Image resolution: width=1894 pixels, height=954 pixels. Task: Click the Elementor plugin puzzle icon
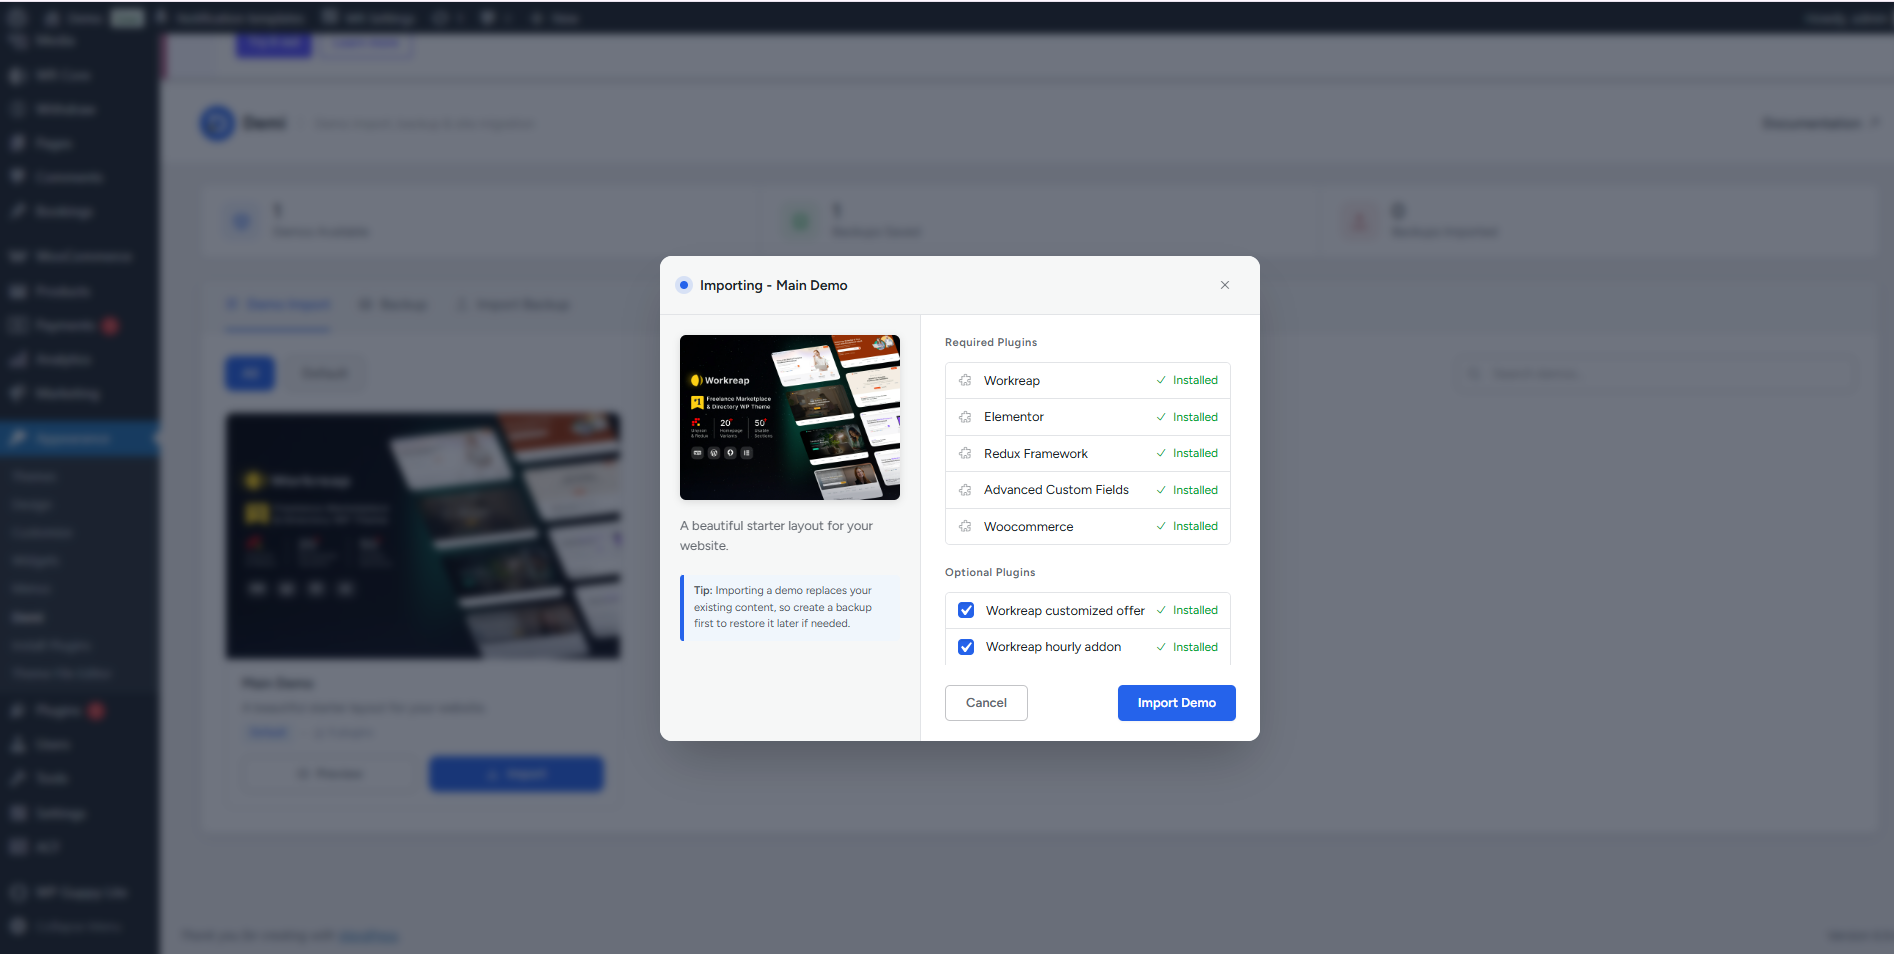[x=965, y=417]
